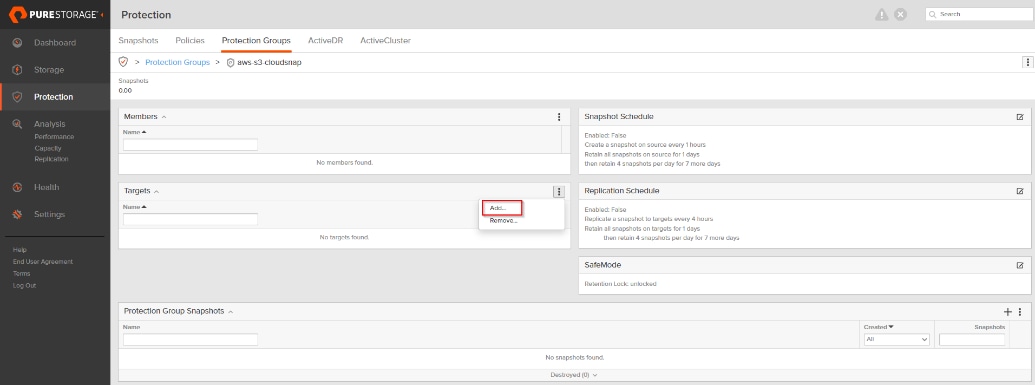Click the breadcrumb shield home icon
This screenshot has width=1035, height=385.
pos(123,62)
